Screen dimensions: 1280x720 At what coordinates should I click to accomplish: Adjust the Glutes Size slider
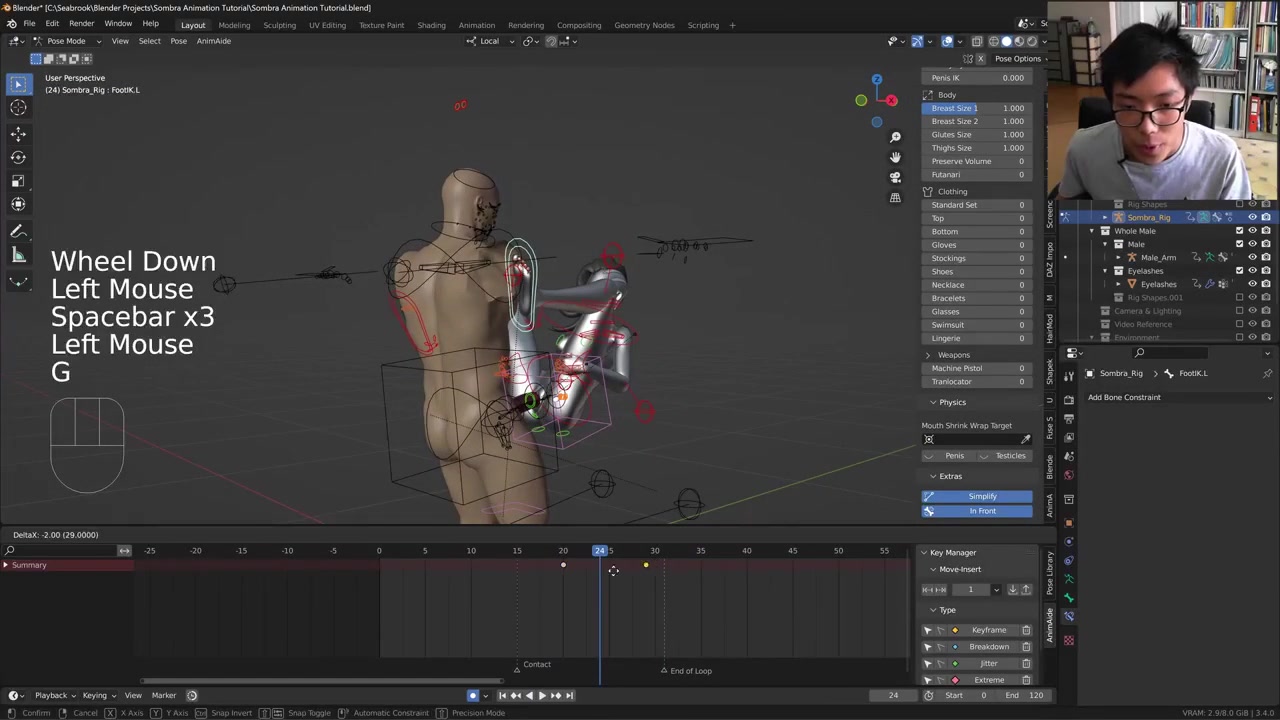977,134
